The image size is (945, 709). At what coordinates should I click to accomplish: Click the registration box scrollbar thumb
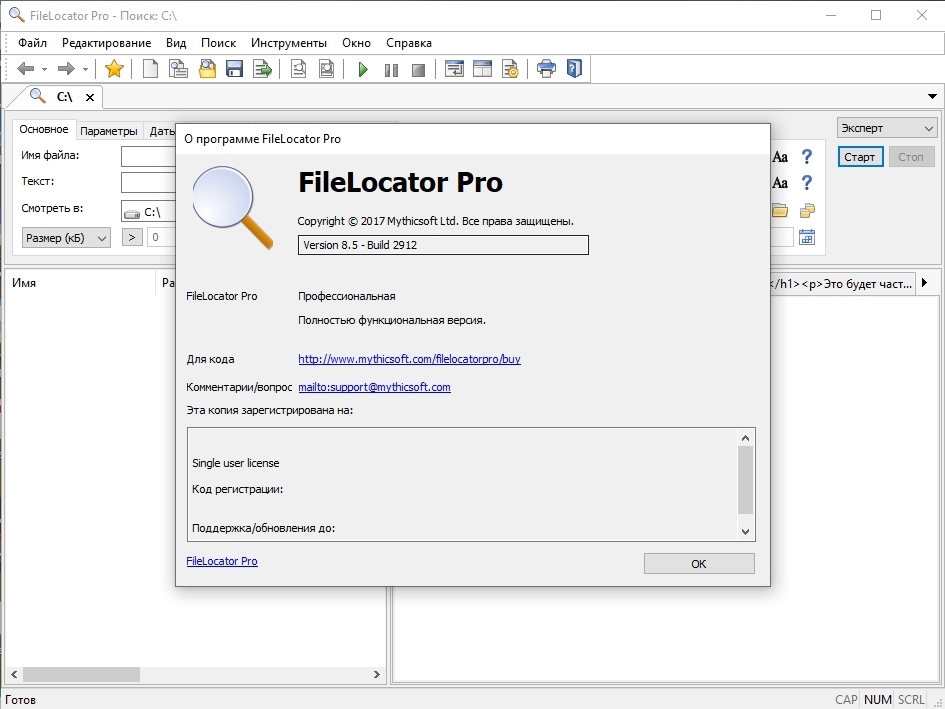(746, 481)
